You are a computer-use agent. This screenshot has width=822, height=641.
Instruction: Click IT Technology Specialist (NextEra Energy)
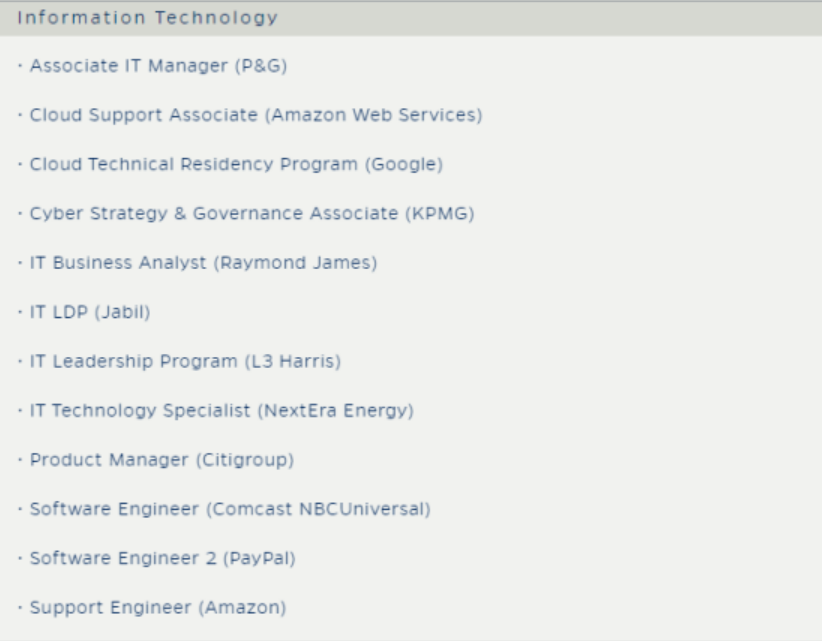(221, 410)
